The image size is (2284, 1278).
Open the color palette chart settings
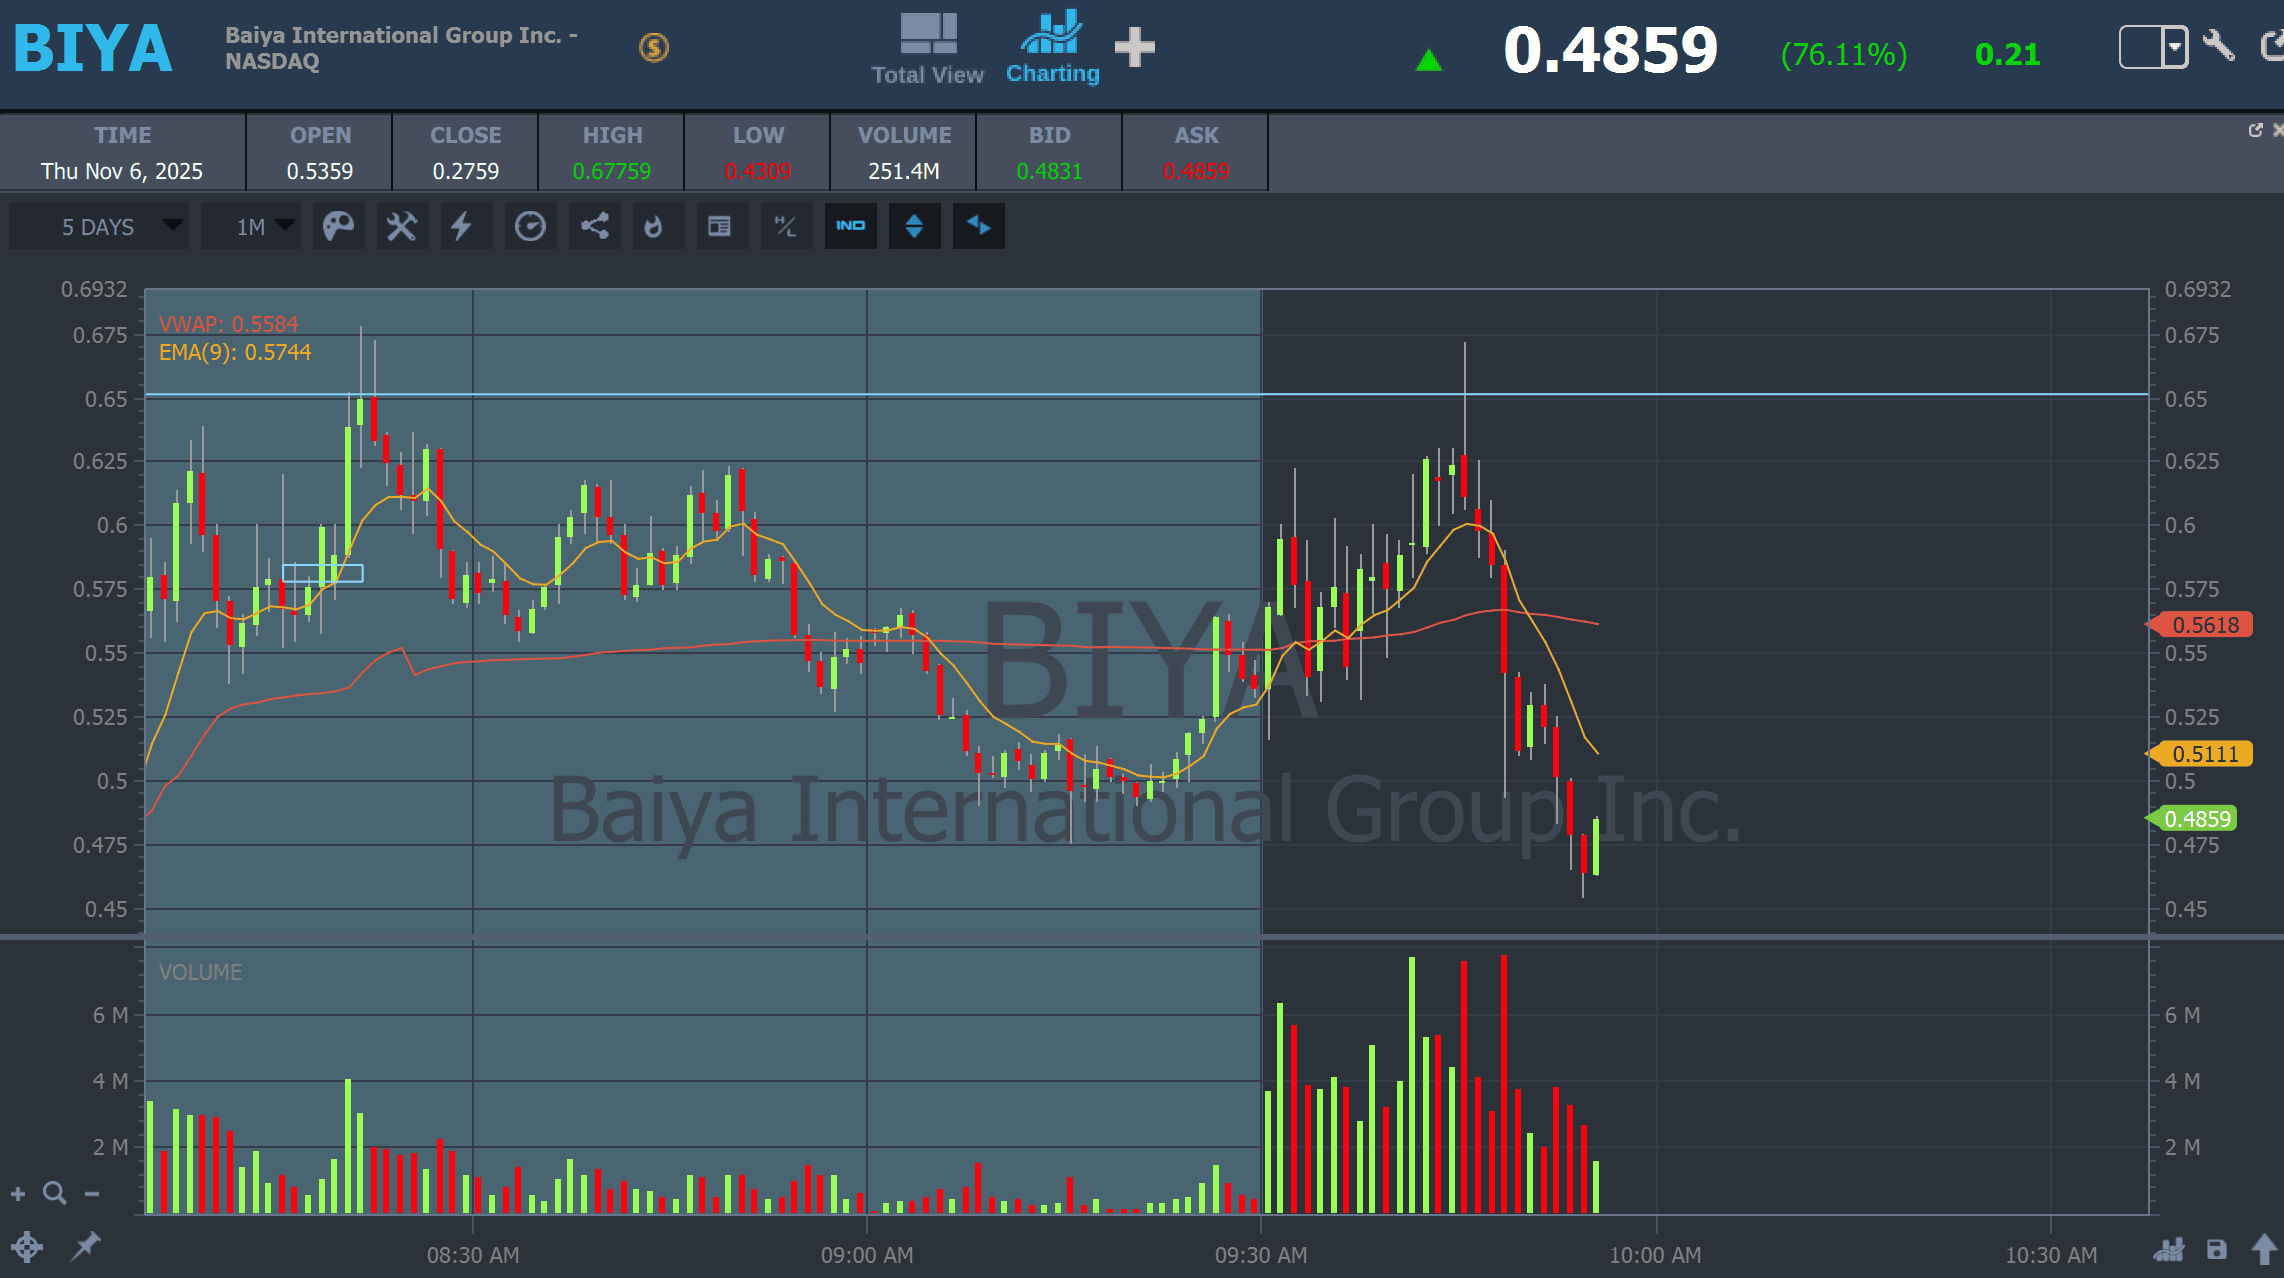tap(338, 226)
